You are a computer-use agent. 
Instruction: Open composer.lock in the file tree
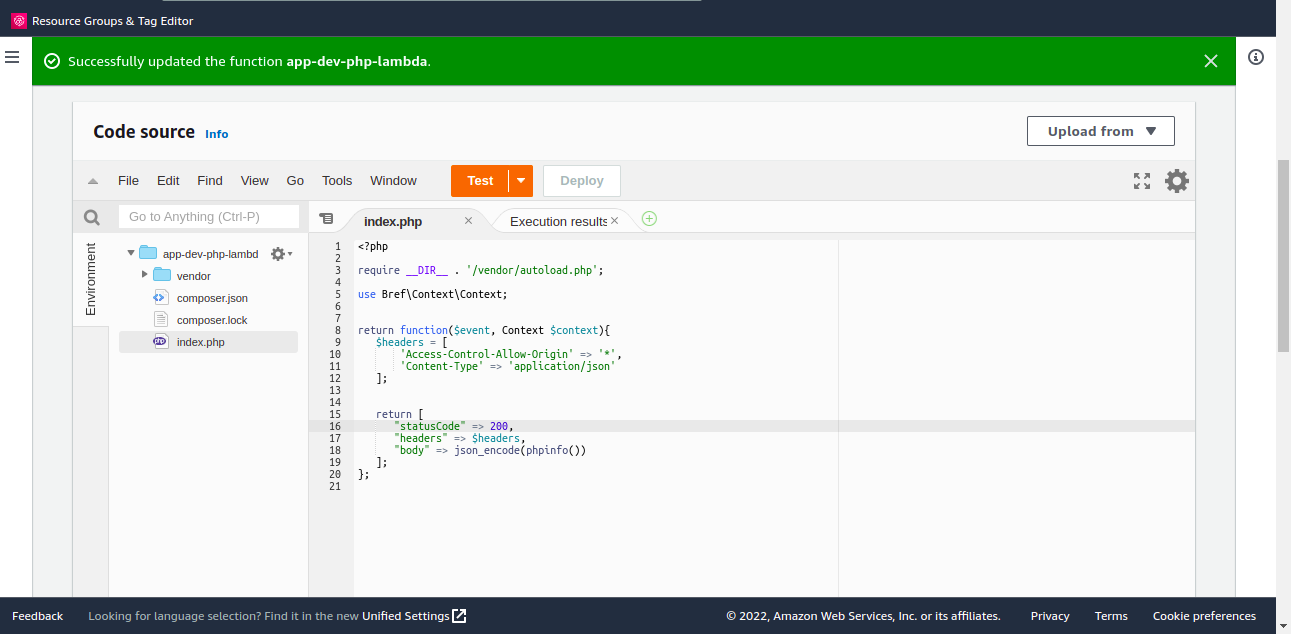point(212,320)
